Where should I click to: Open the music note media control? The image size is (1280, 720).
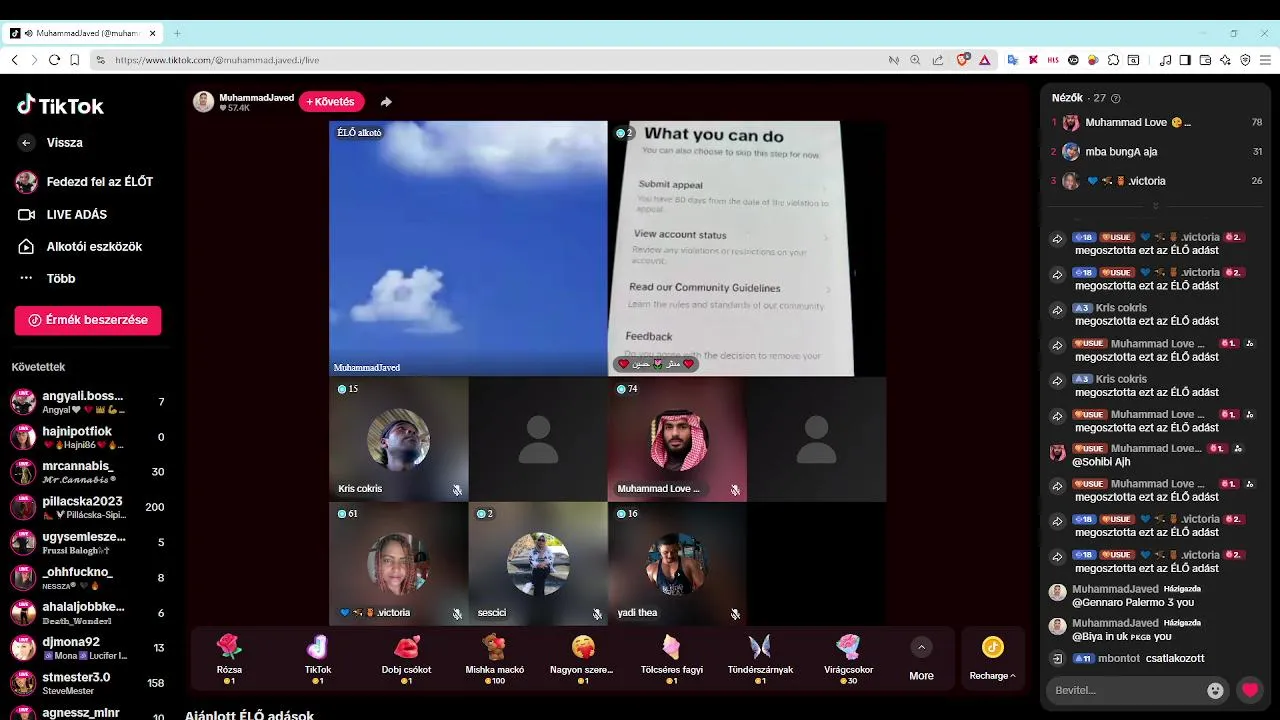[1165, 60]
